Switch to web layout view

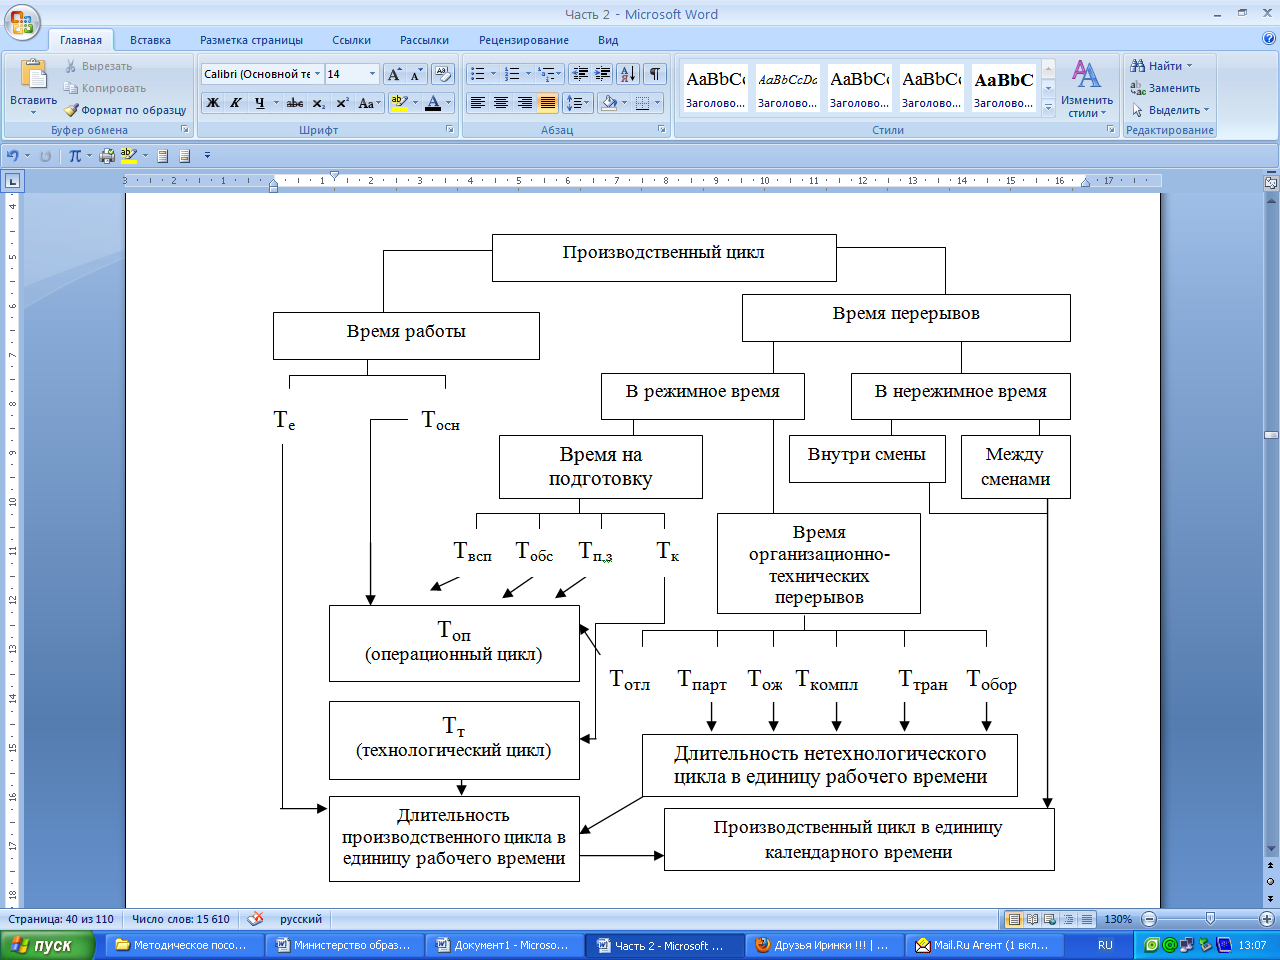[1049, 919]
